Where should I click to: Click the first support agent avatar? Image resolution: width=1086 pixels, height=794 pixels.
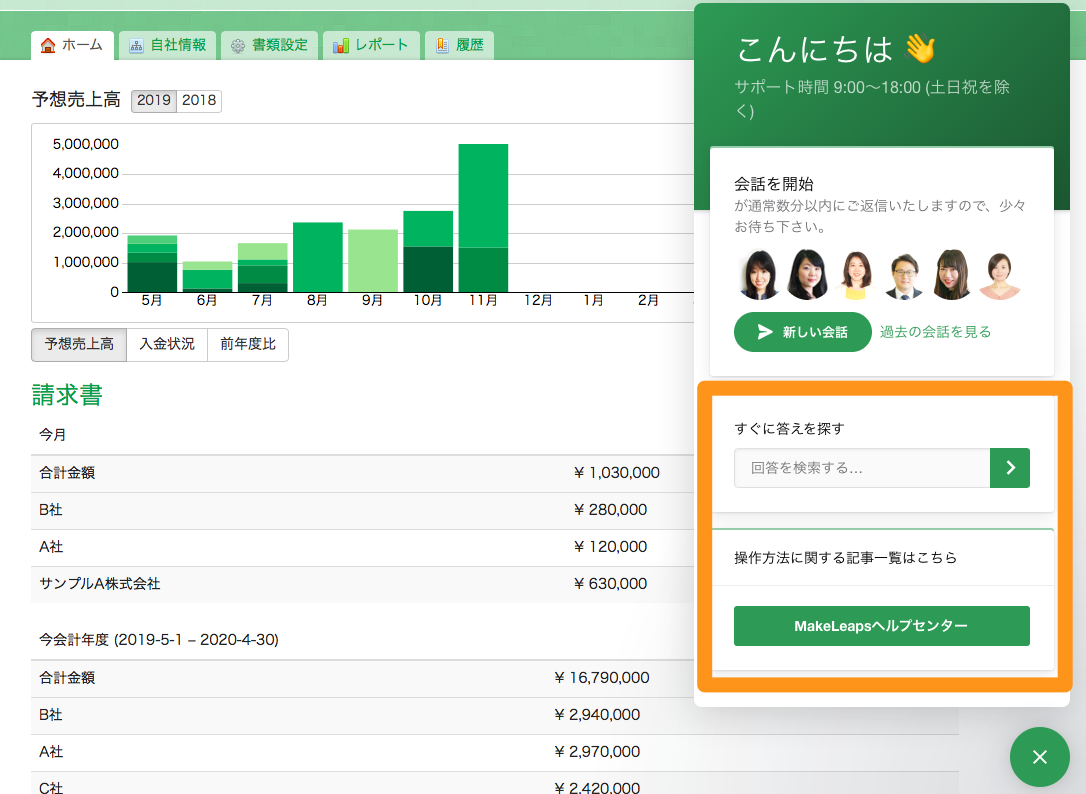pos(759,275)
